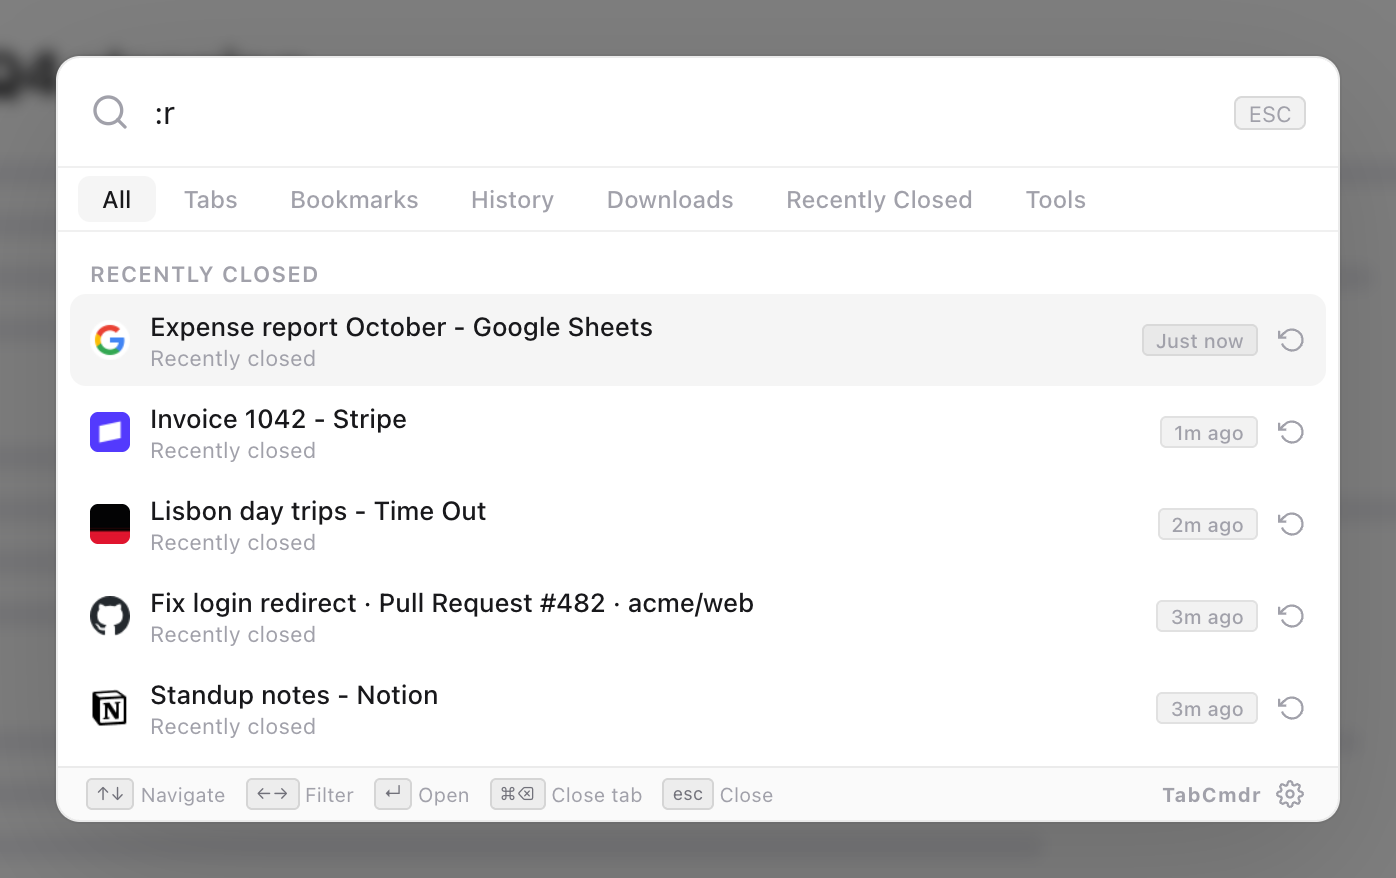Click the 1m ago timestamp badge
Image resolution: width=1396 pixels, height=878 pixels.
(1208, 432)
